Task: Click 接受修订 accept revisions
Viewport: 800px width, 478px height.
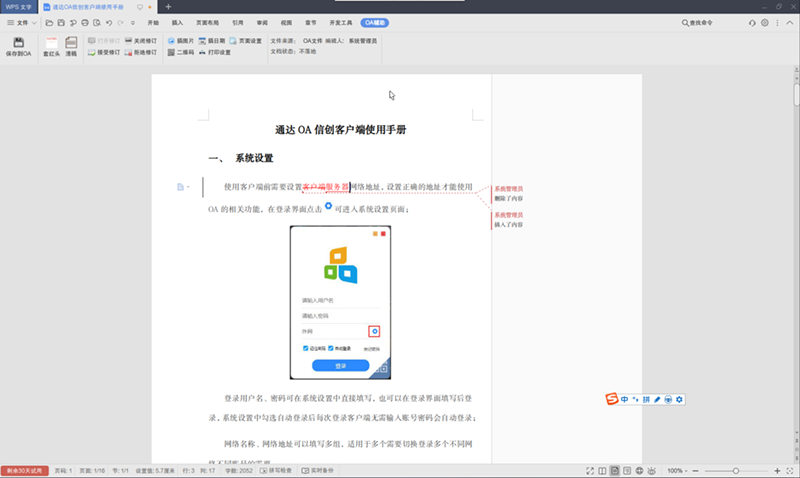Action: [x=104, y=53]
